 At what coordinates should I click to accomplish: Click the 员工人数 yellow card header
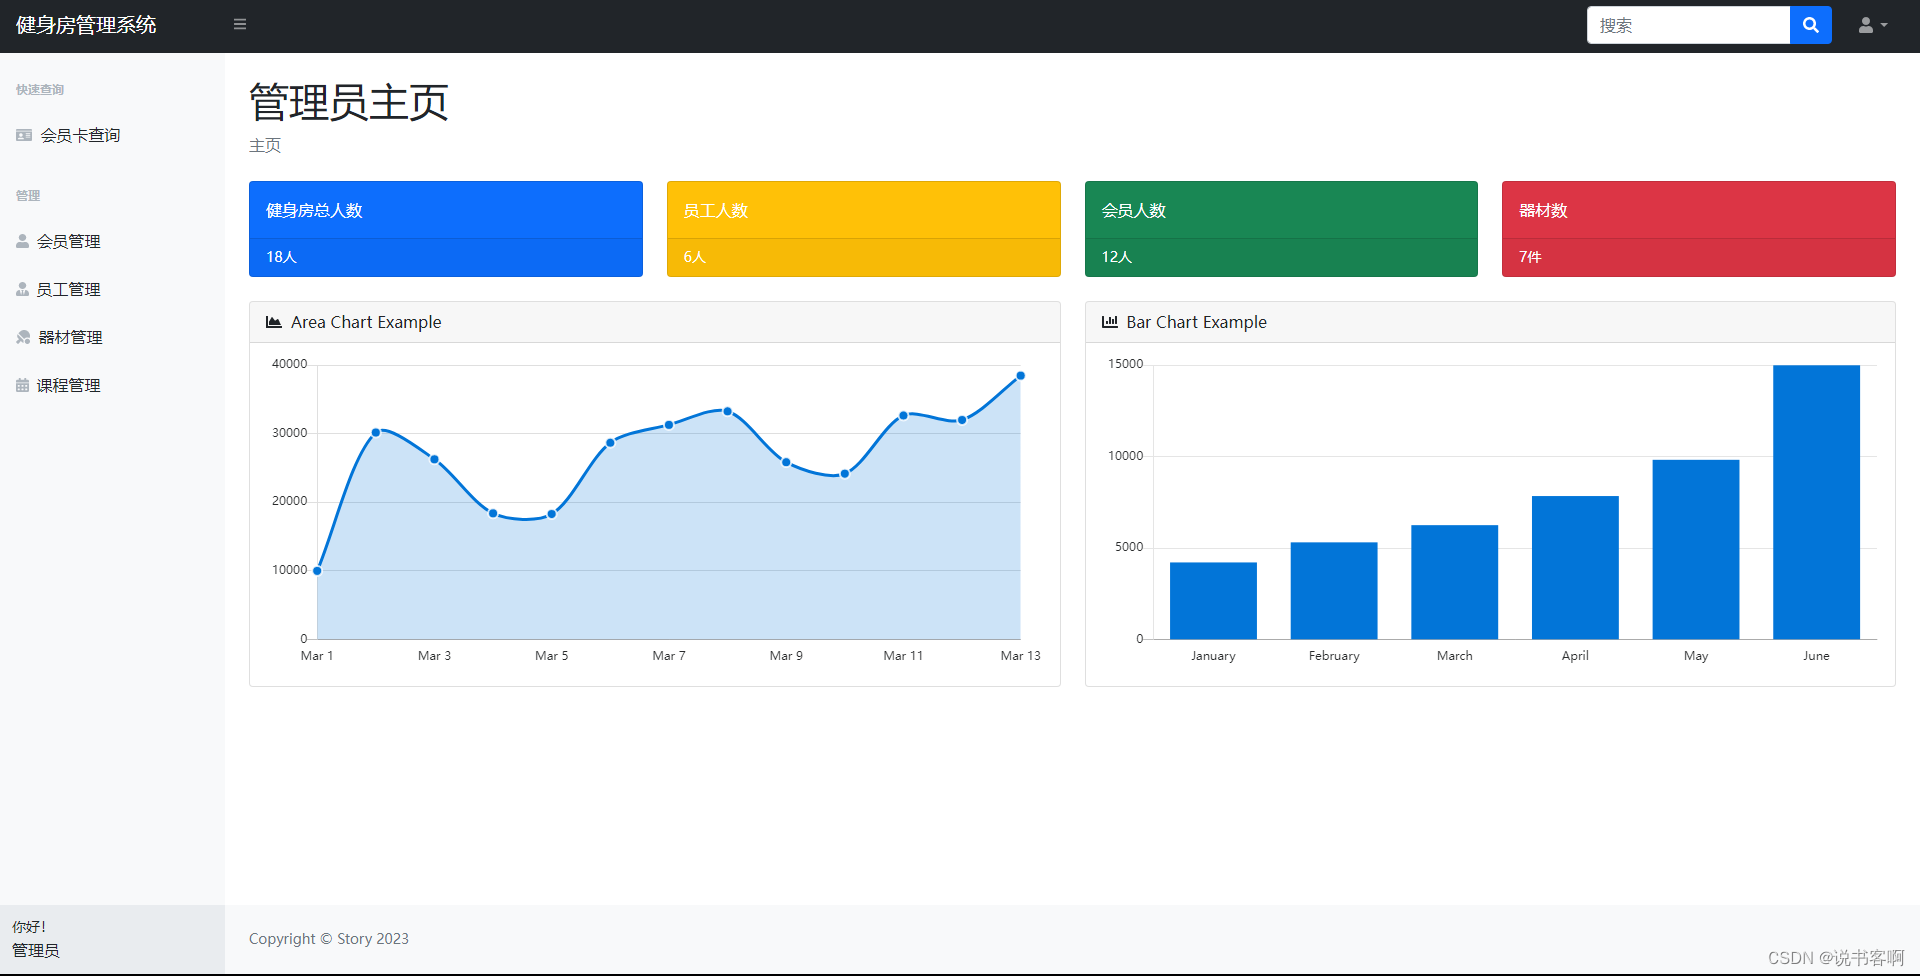(864, 210)
